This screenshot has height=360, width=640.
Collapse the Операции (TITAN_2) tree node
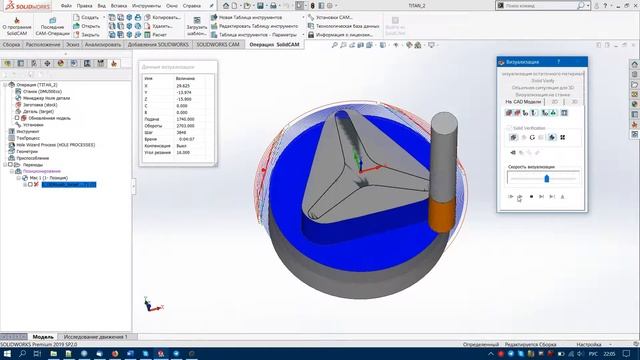coord(5,84)
